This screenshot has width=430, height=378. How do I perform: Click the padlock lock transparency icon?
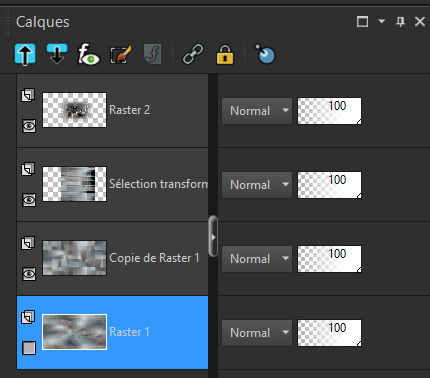[225, 54]
